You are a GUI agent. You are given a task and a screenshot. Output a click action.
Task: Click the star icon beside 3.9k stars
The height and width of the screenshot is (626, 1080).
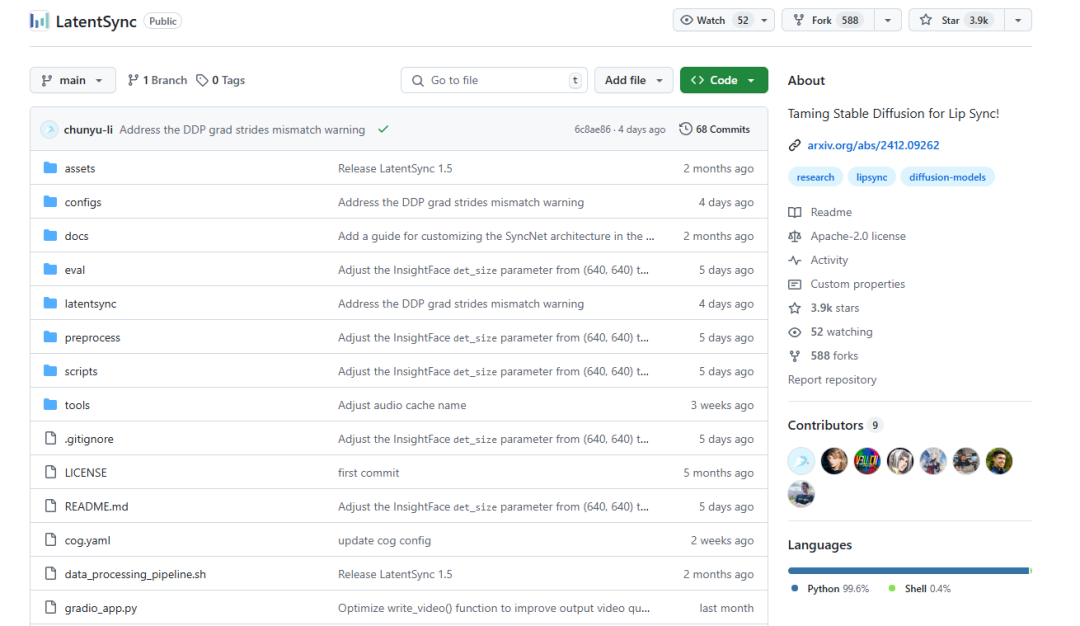coord(795,308)
